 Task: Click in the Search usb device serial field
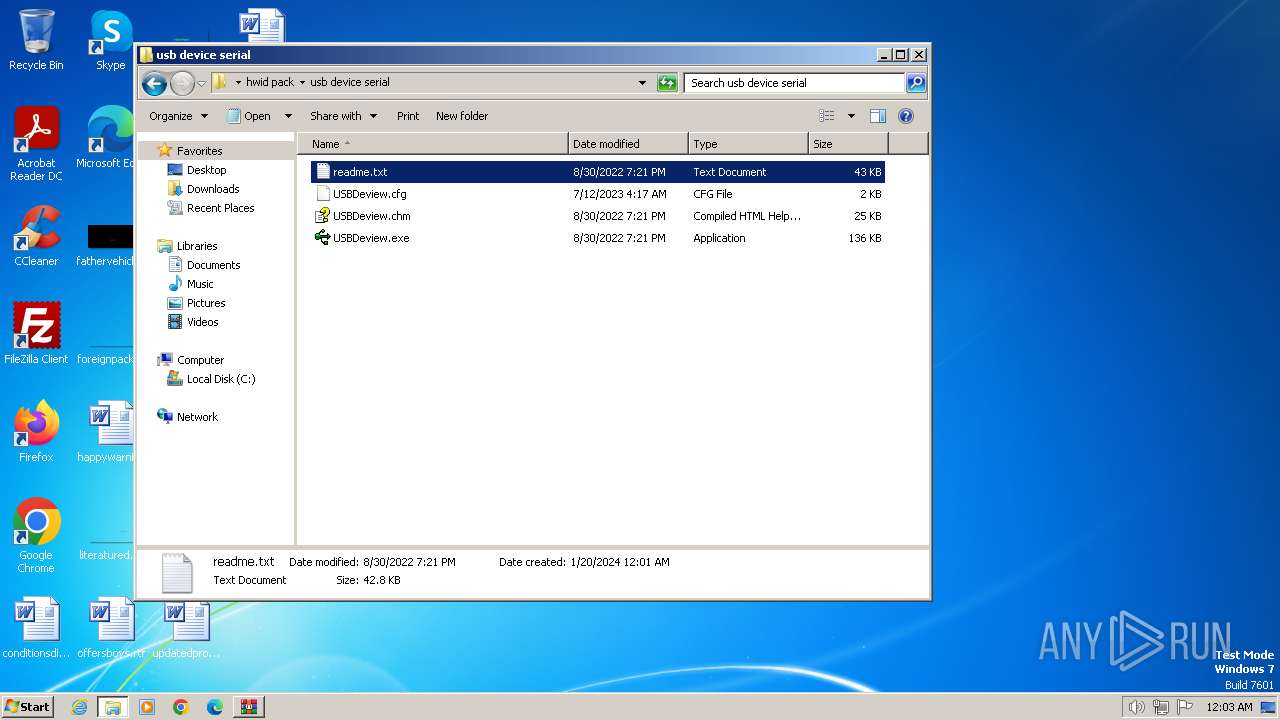pyautogui.click(x=795, y=83)
